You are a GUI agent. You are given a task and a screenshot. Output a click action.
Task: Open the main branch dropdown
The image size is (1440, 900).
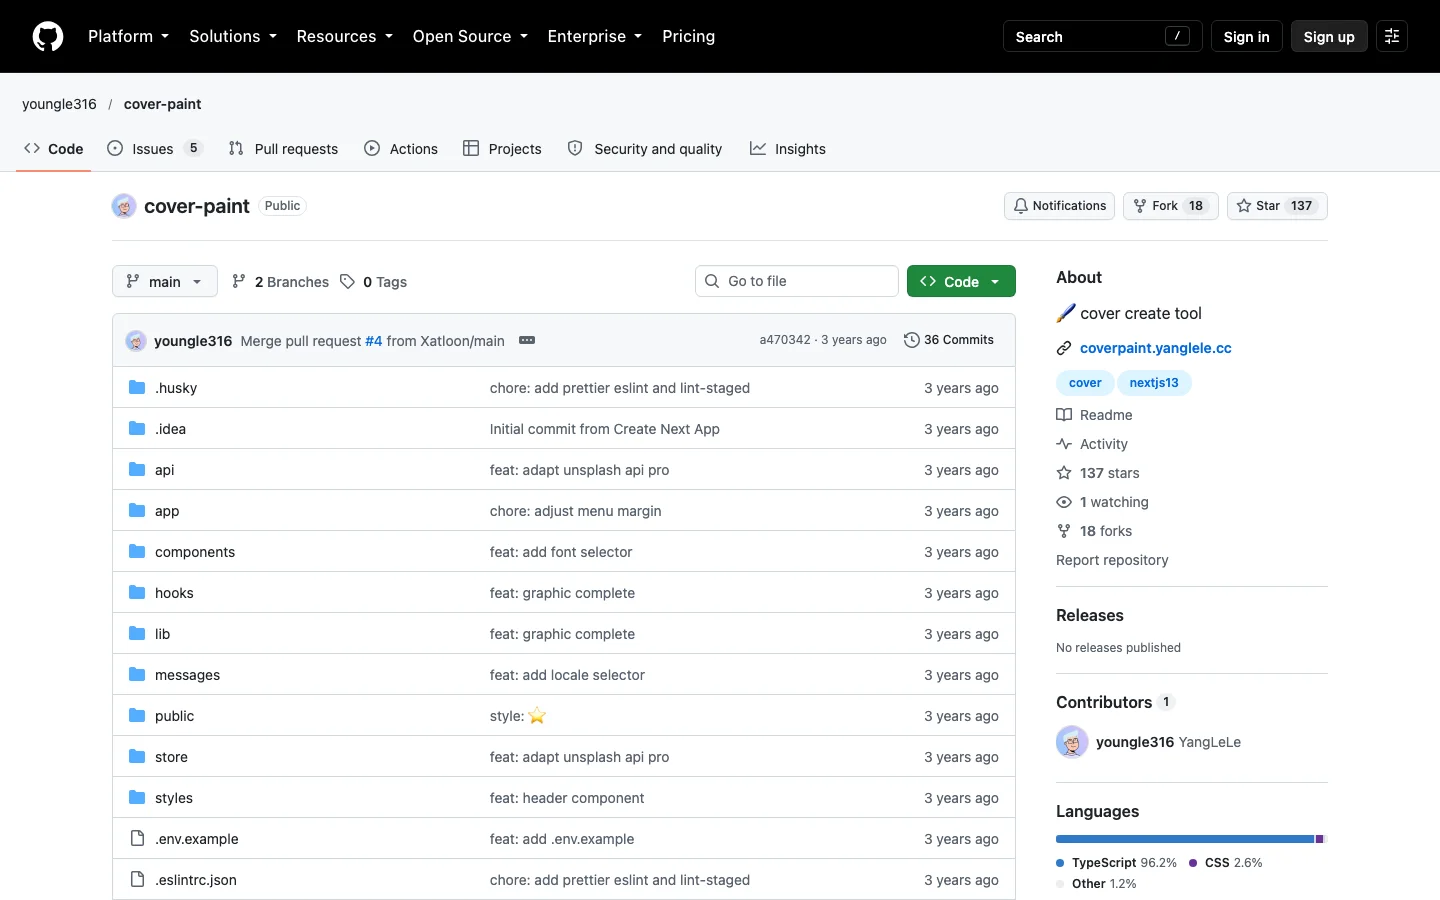[x=165, y=281]
